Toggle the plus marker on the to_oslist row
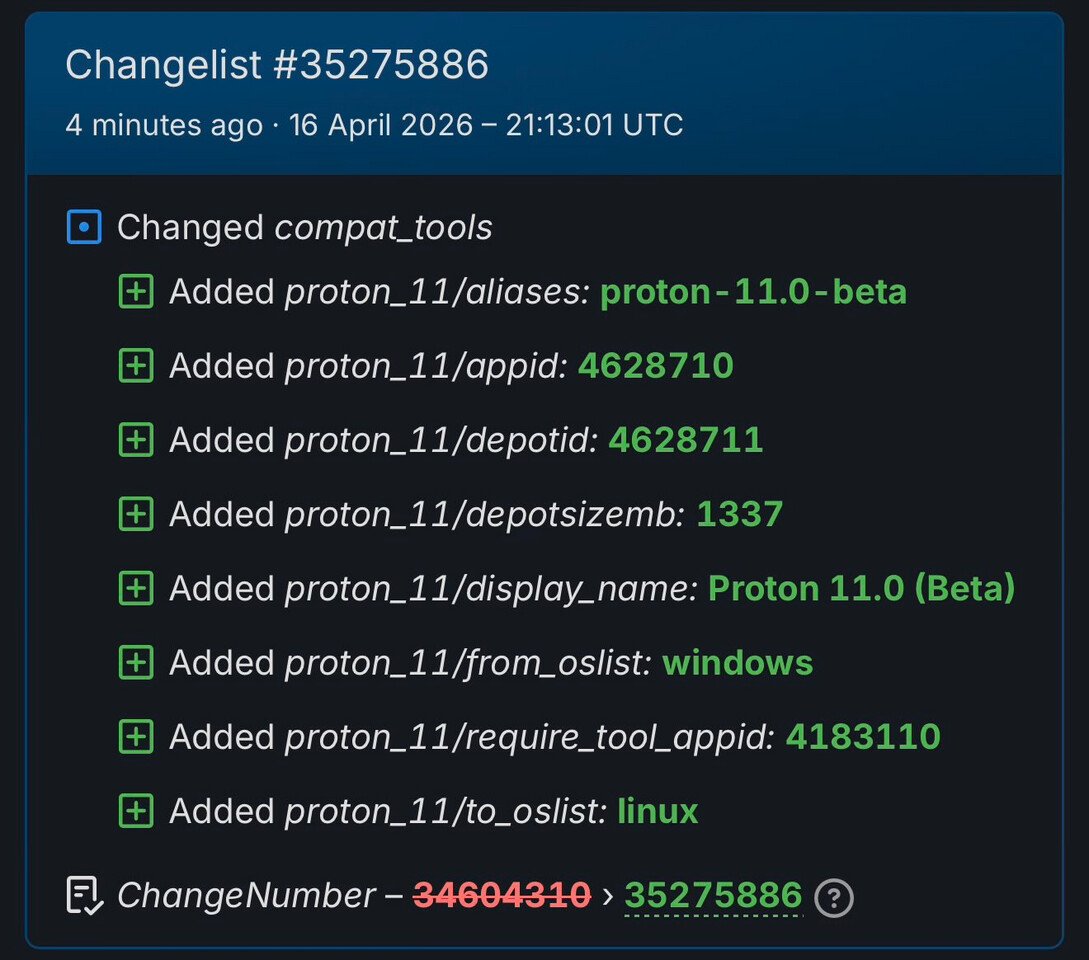 point(135,811)
